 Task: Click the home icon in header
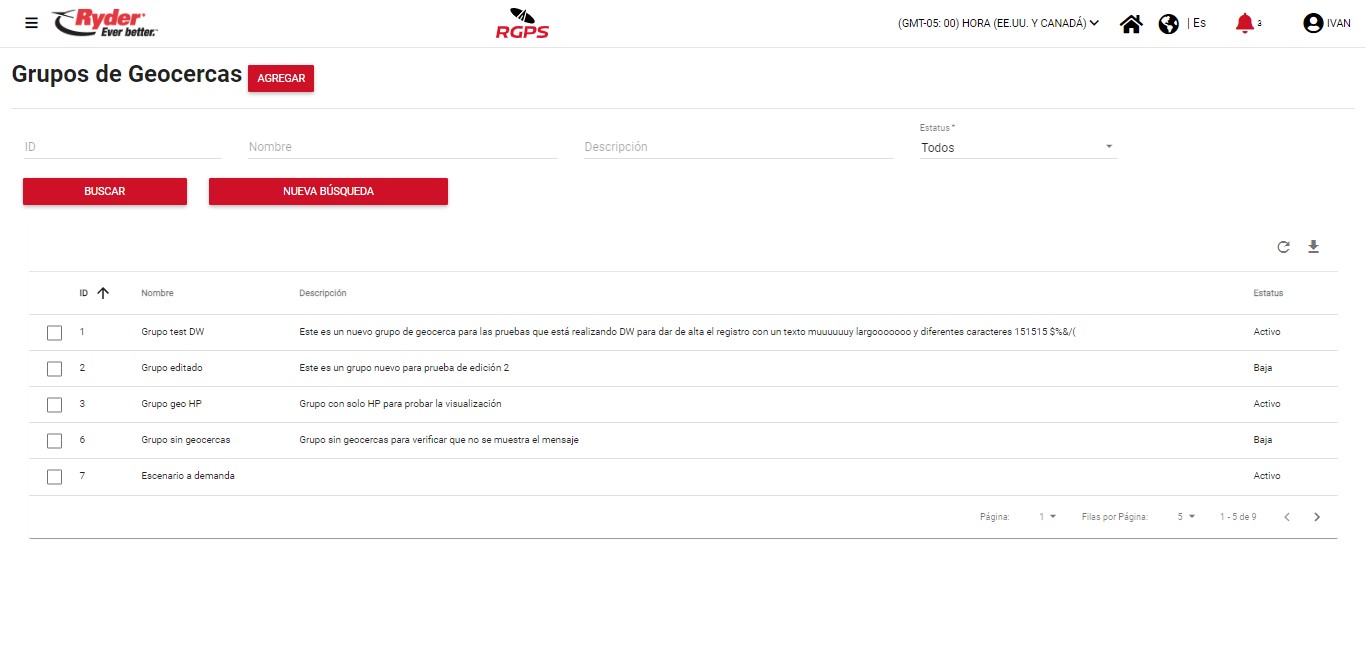coord(1131,24)
